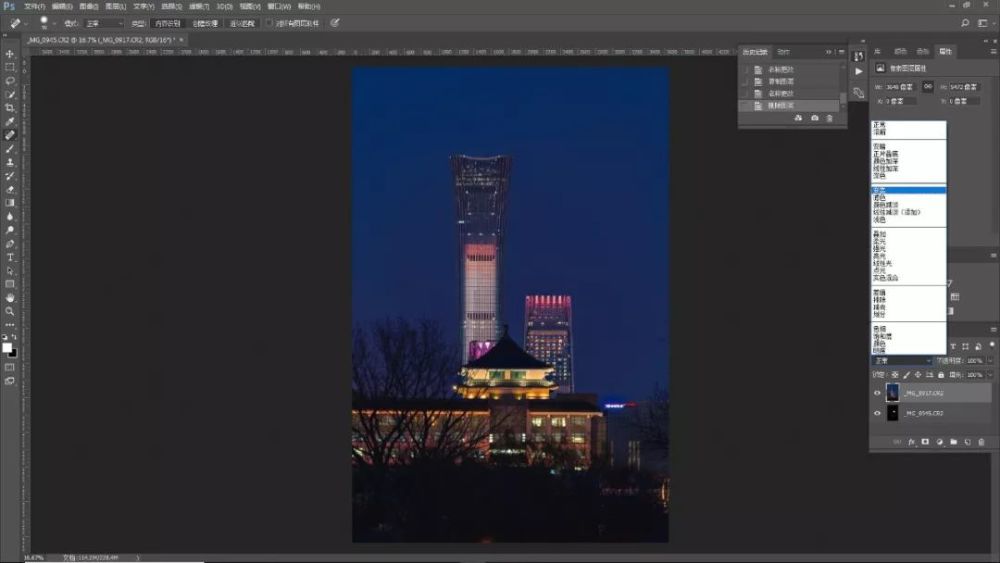Select the Lasso tool
This screenshot has width=1000, height=563.
click(x=10, y=81)
